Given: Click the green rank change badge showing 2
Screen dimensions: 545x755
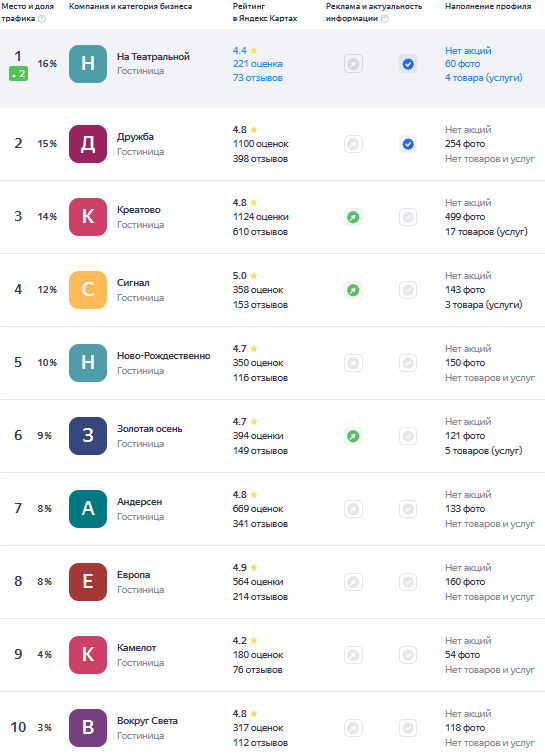Looking at the screenshot, I should 18,74.
